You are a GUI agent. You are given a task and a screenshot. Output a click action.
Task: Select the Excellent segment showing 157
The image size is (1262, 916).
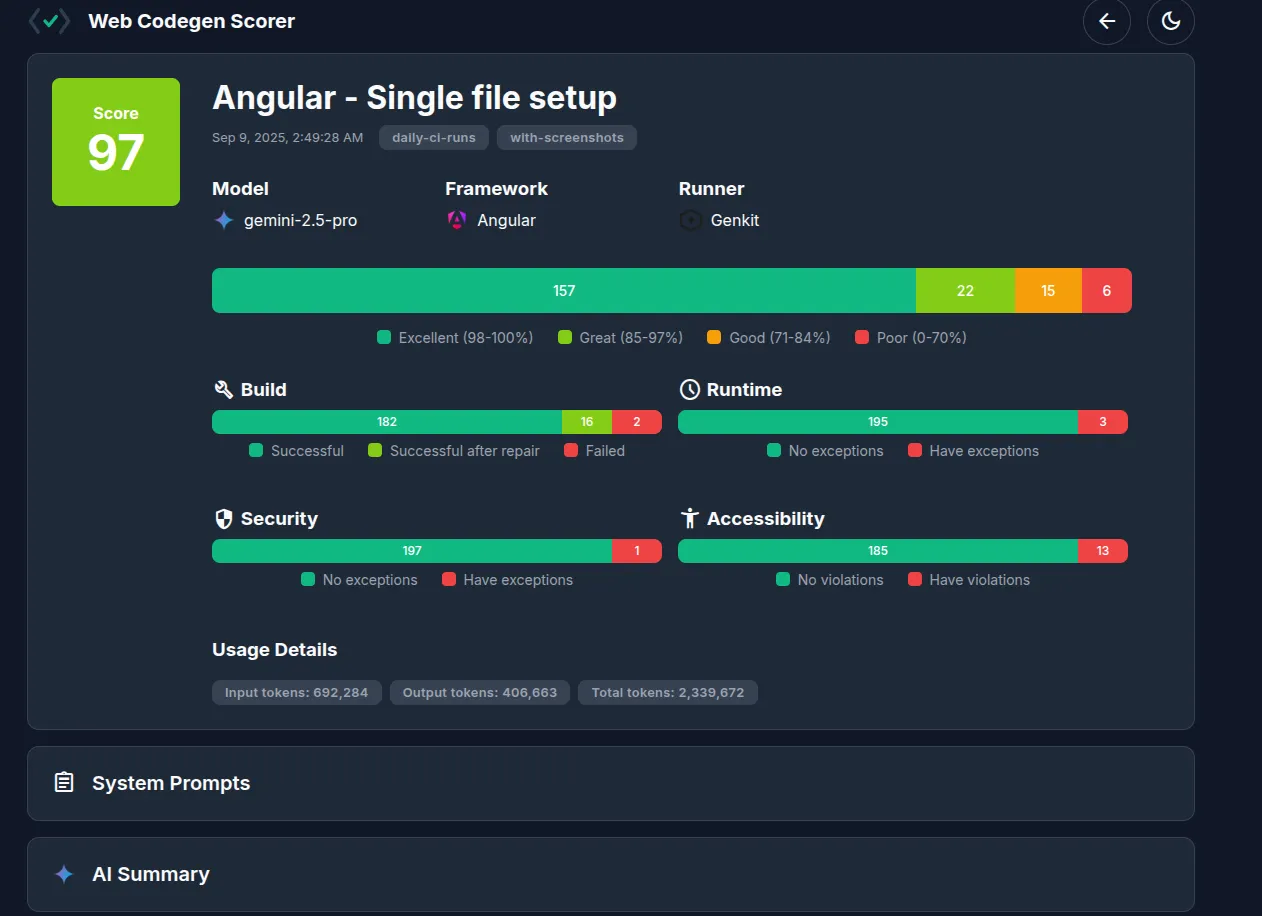pyautogui.click(x=564, y=291)
